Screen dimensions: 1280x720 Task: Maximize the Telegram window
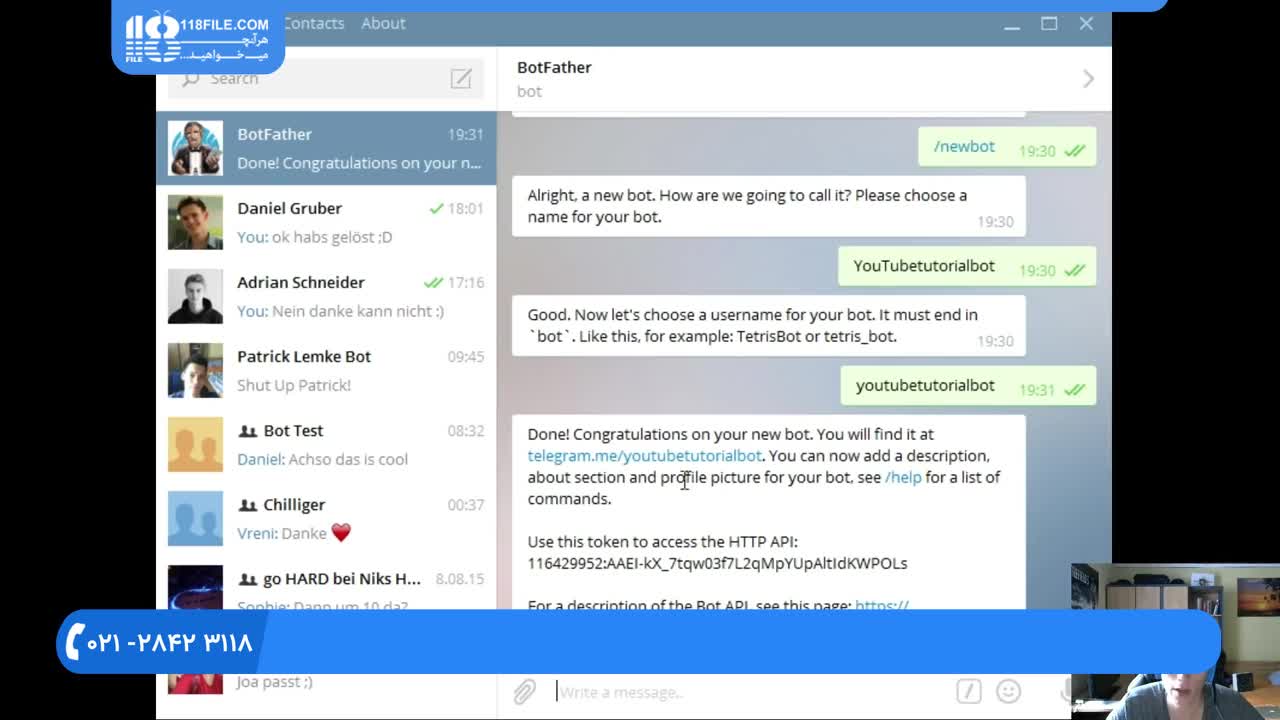[x=1049, y=23]
